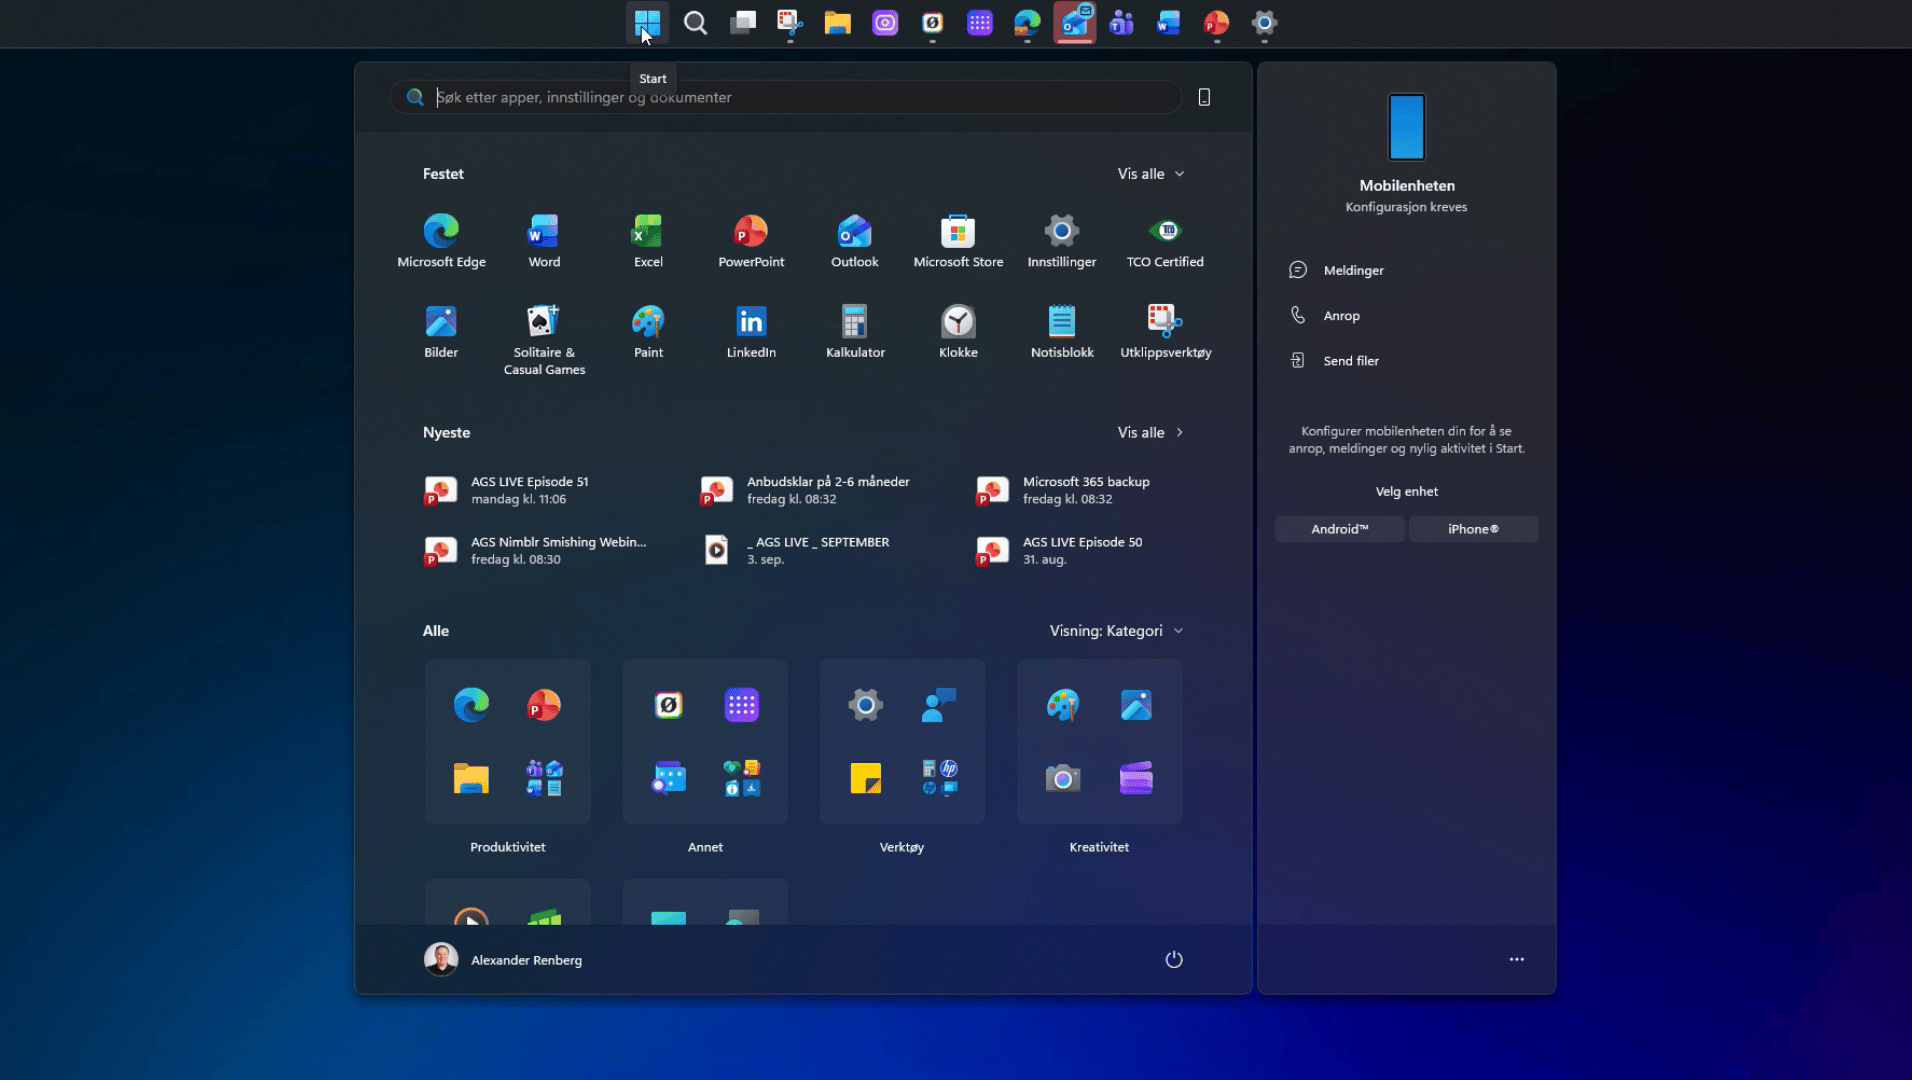The image size is (1912, 1080).
Task: Launch Solitaire & Casual Games
Action: click(x=544, y=340)
